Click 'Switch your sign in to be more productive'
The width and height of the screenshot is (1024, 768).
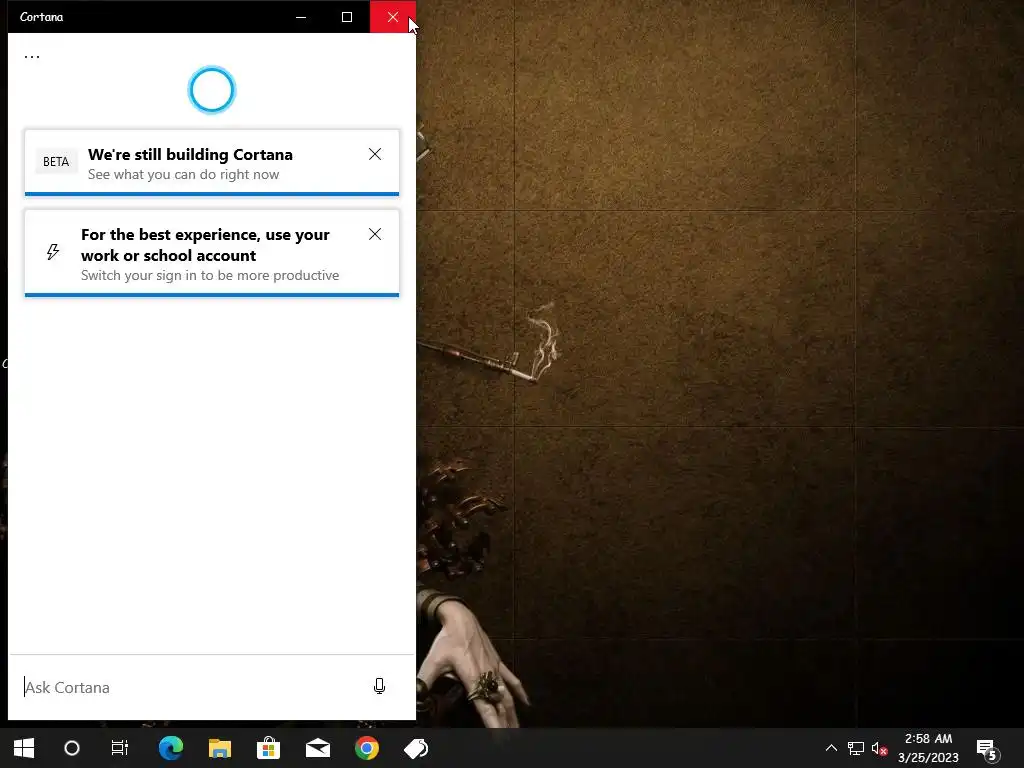pos(210,276)
